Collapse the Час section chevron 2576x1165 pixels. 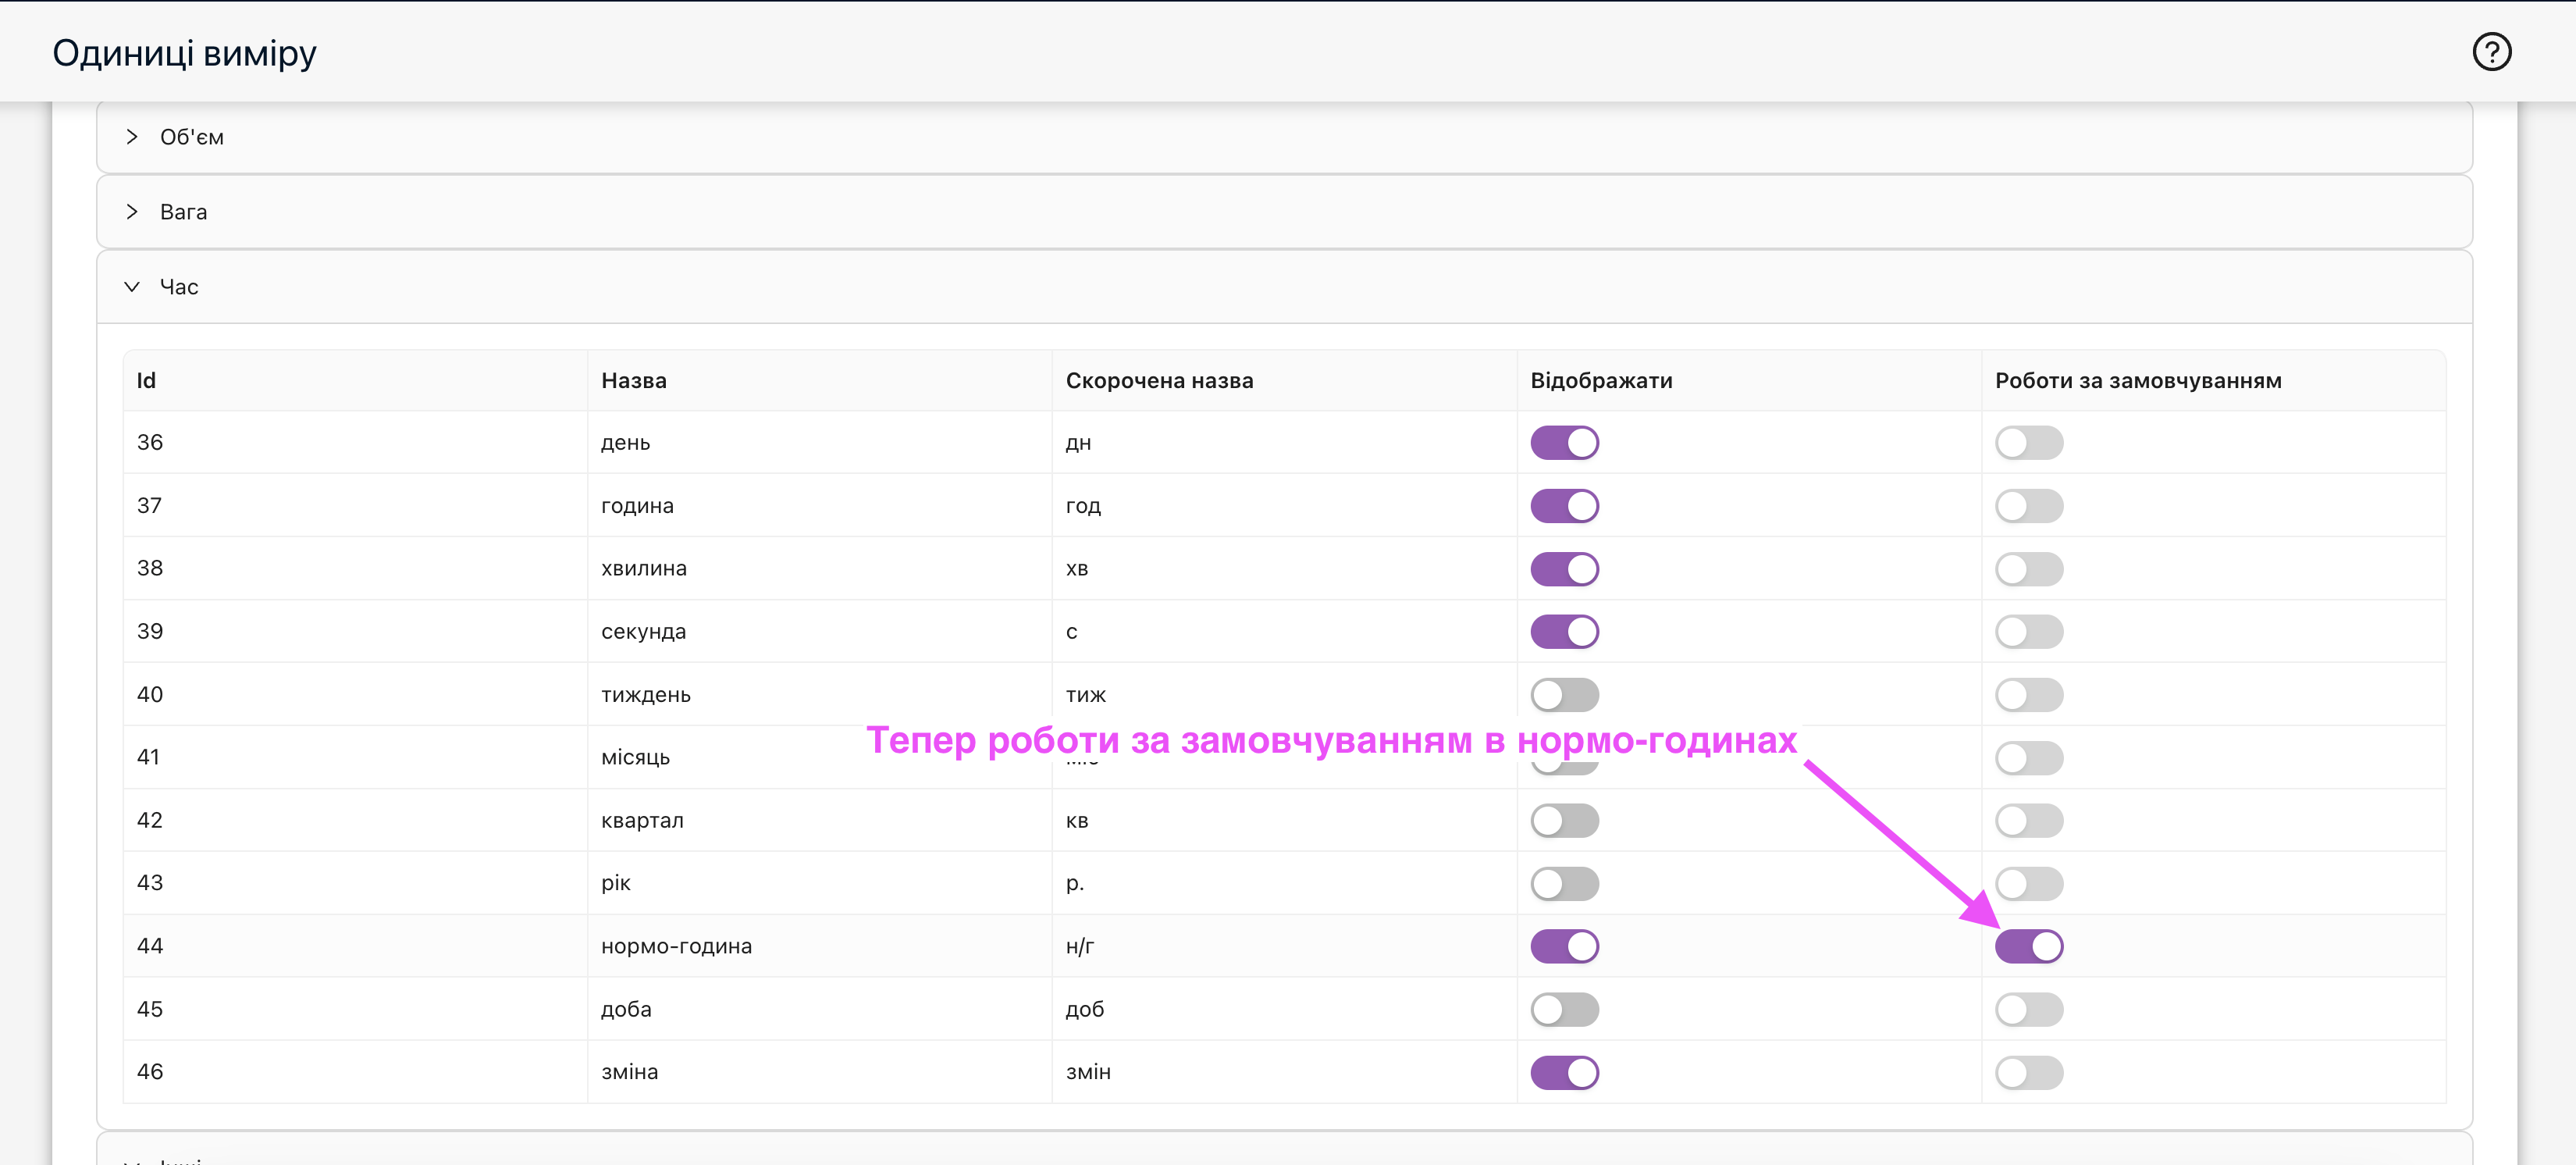point(132,287)
